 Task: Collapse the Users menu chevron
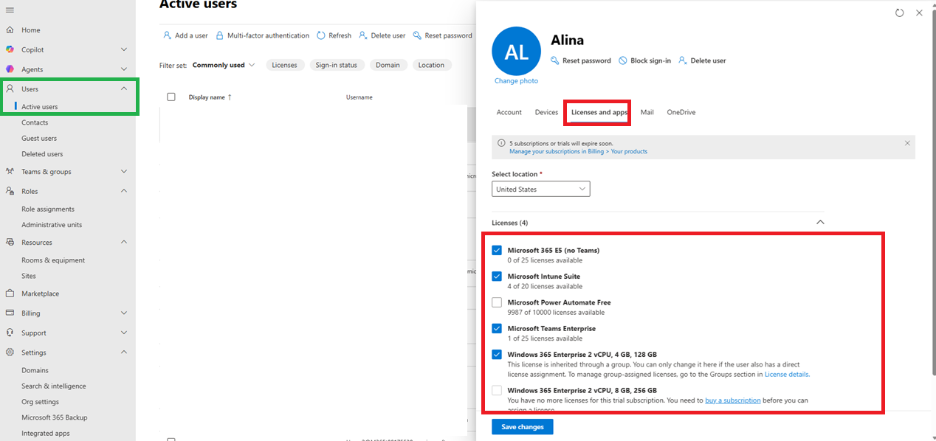click(x=124, y=89)
